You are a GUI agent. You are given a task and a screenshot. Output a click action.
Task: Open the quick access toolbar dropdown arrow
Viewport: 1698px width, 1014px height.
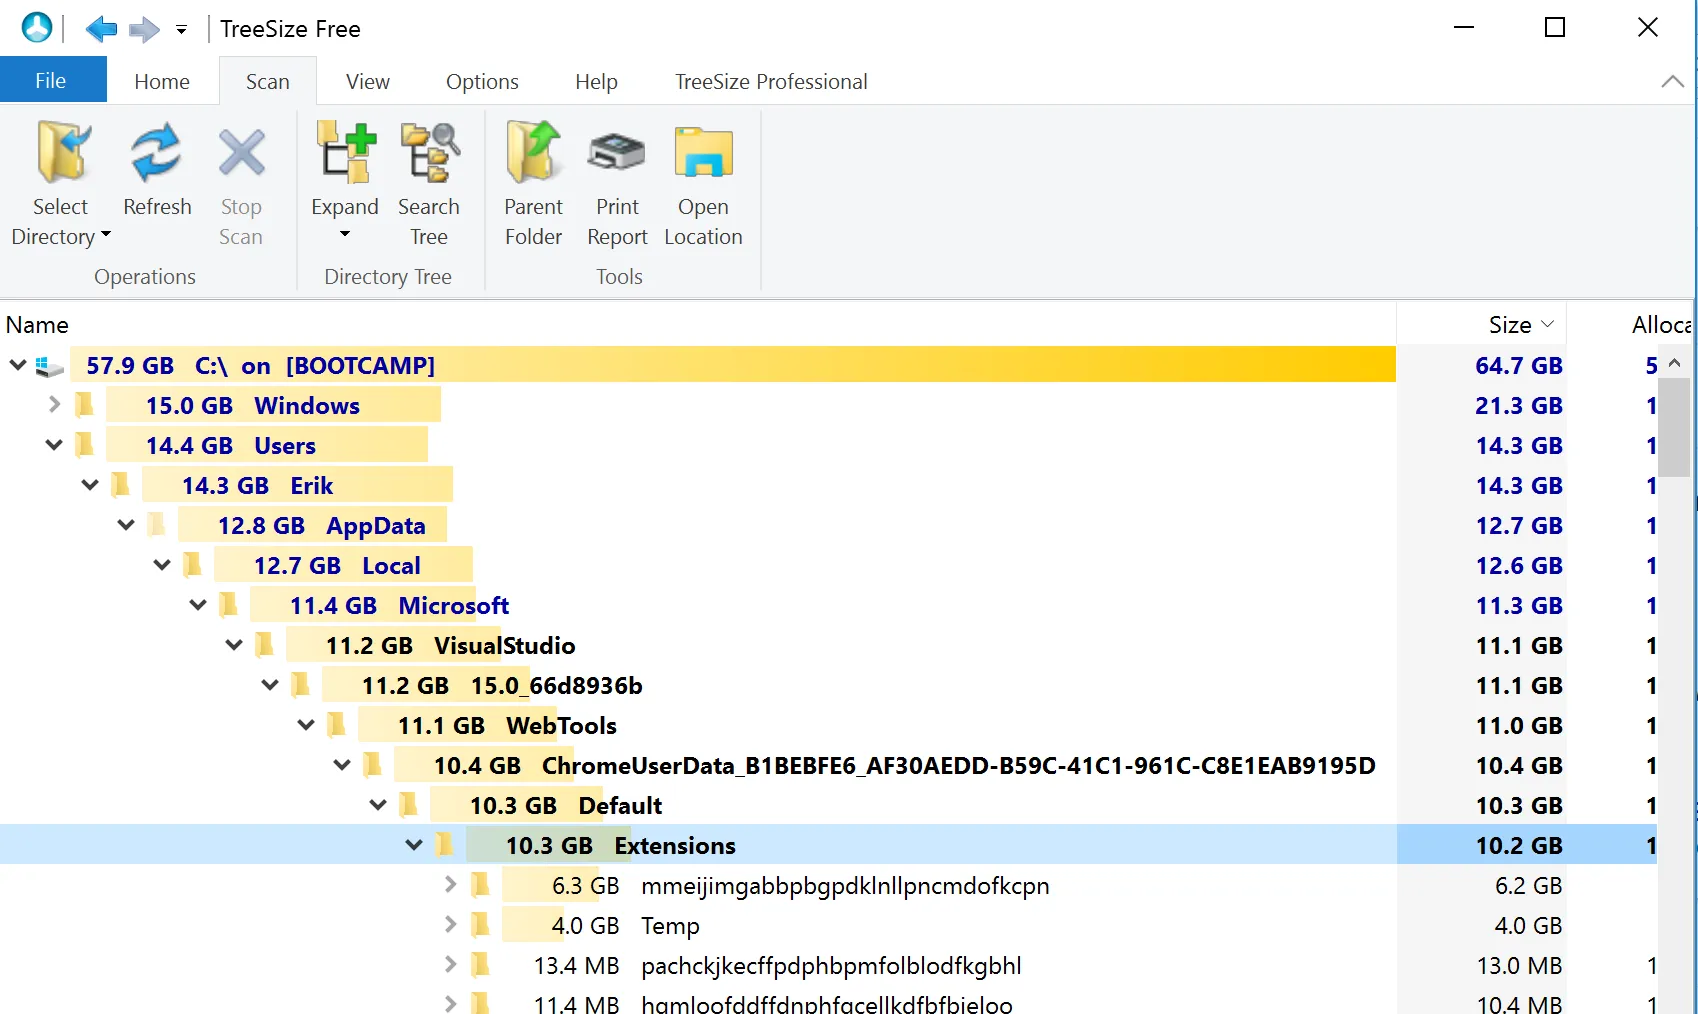181,30
